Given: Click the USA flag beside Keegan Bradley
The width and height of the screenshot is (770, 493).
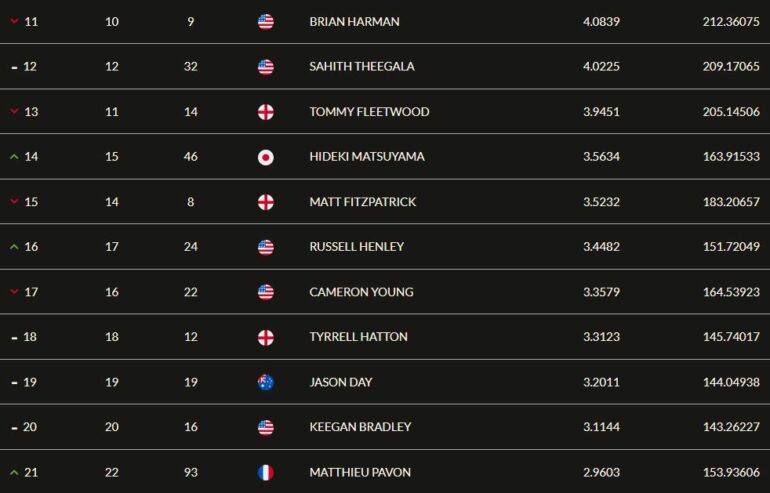Looking at the screenshot, I should (x=266, y=427).
